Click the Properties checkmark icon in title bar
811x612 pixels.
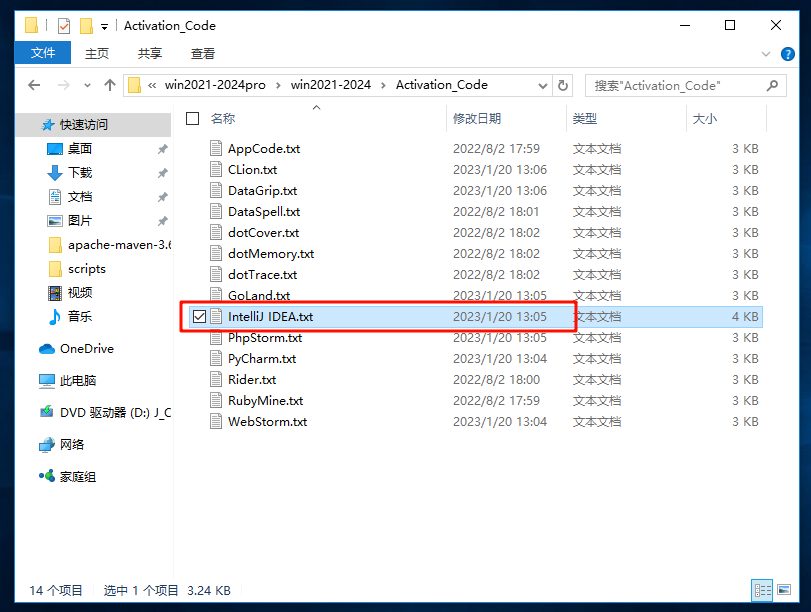64,25
